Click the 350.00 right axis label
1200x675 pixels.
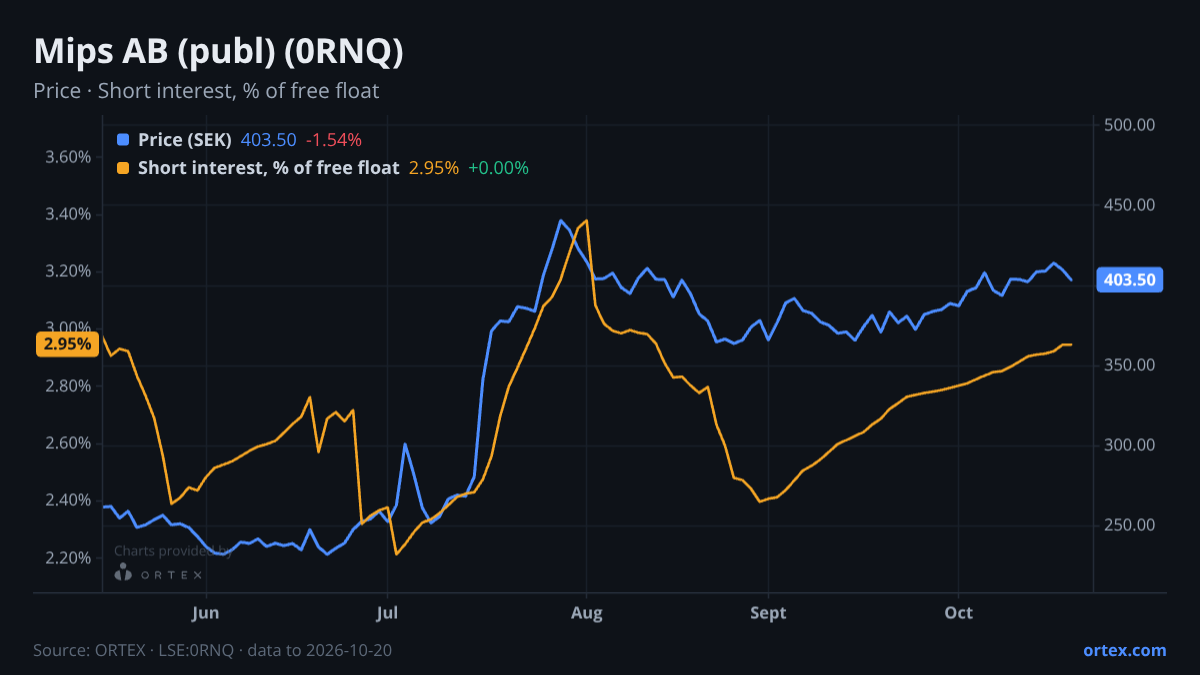(x=1130, y=365)
